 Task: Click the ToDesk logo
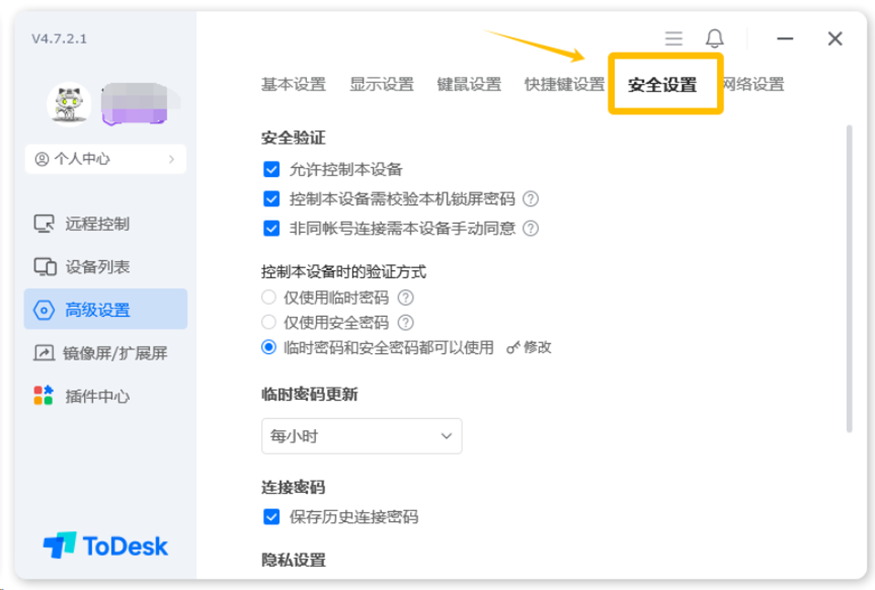(x=105, y=545)
